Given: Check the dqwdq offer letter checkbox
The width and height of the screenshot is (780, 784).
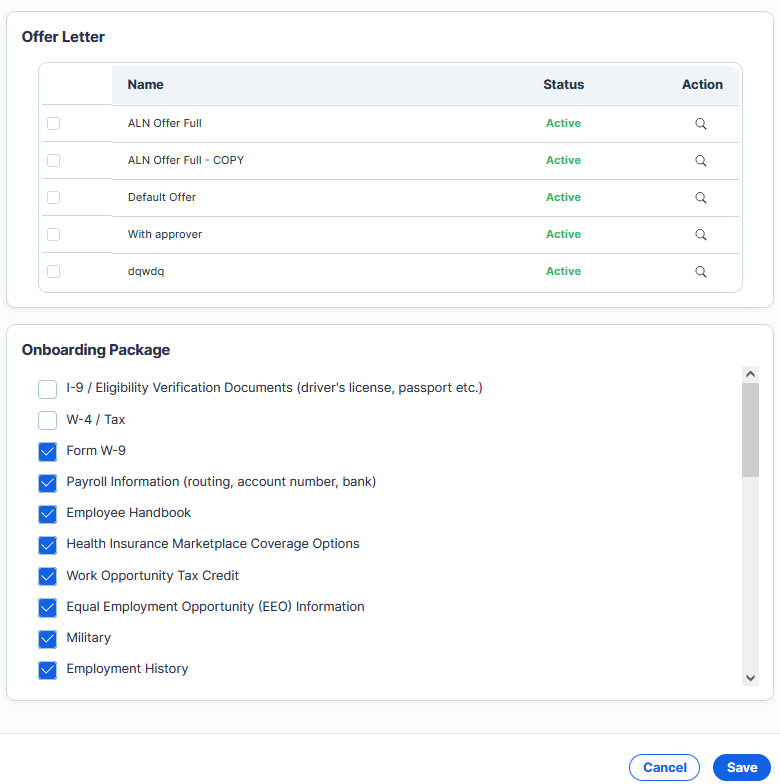Looking at the screenshot, I should tap(53, 272).
